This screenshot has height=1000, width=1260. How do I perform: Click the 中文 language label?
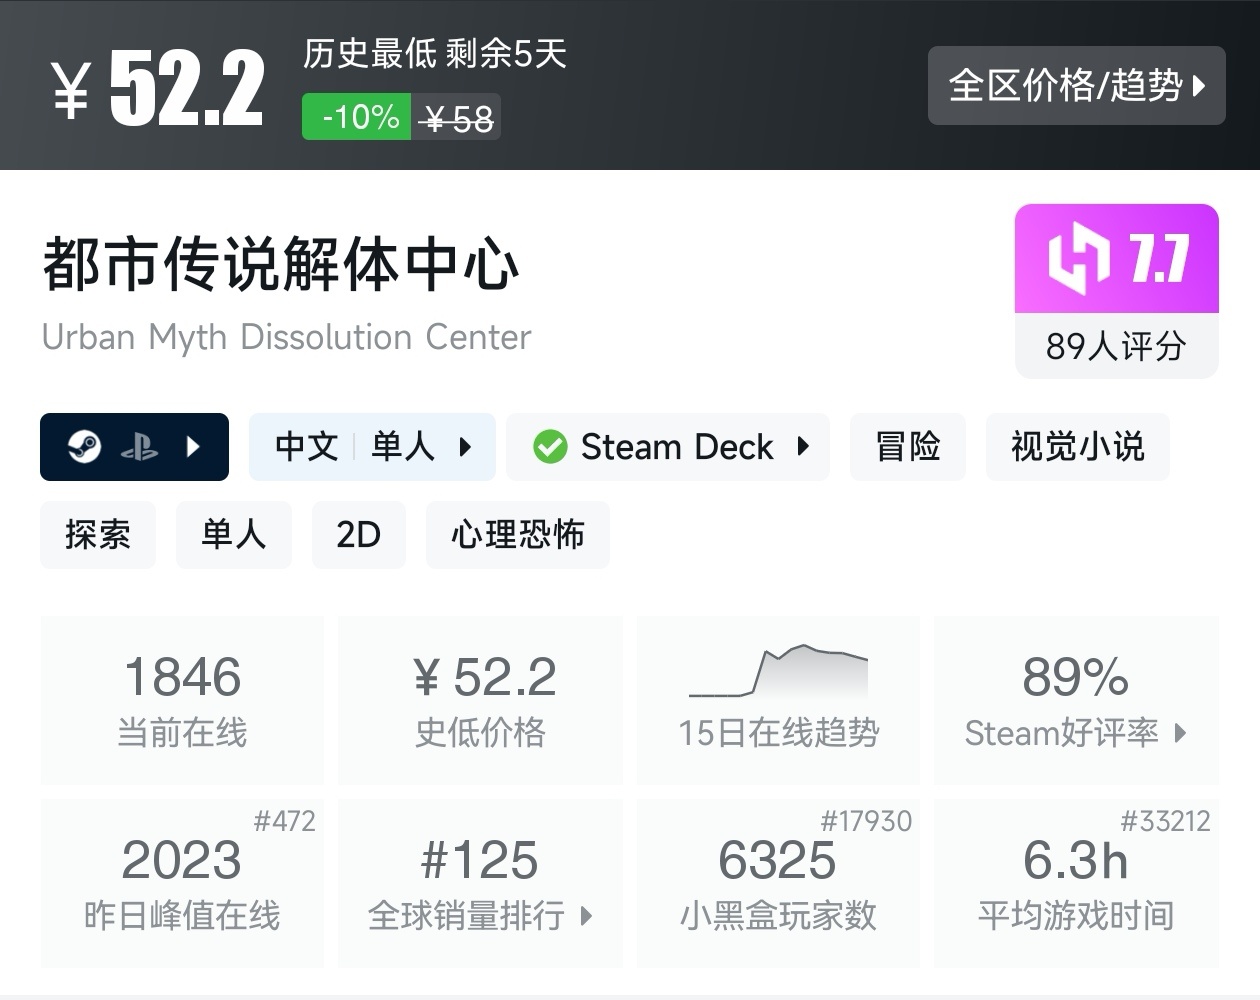(x=307, y=447)
